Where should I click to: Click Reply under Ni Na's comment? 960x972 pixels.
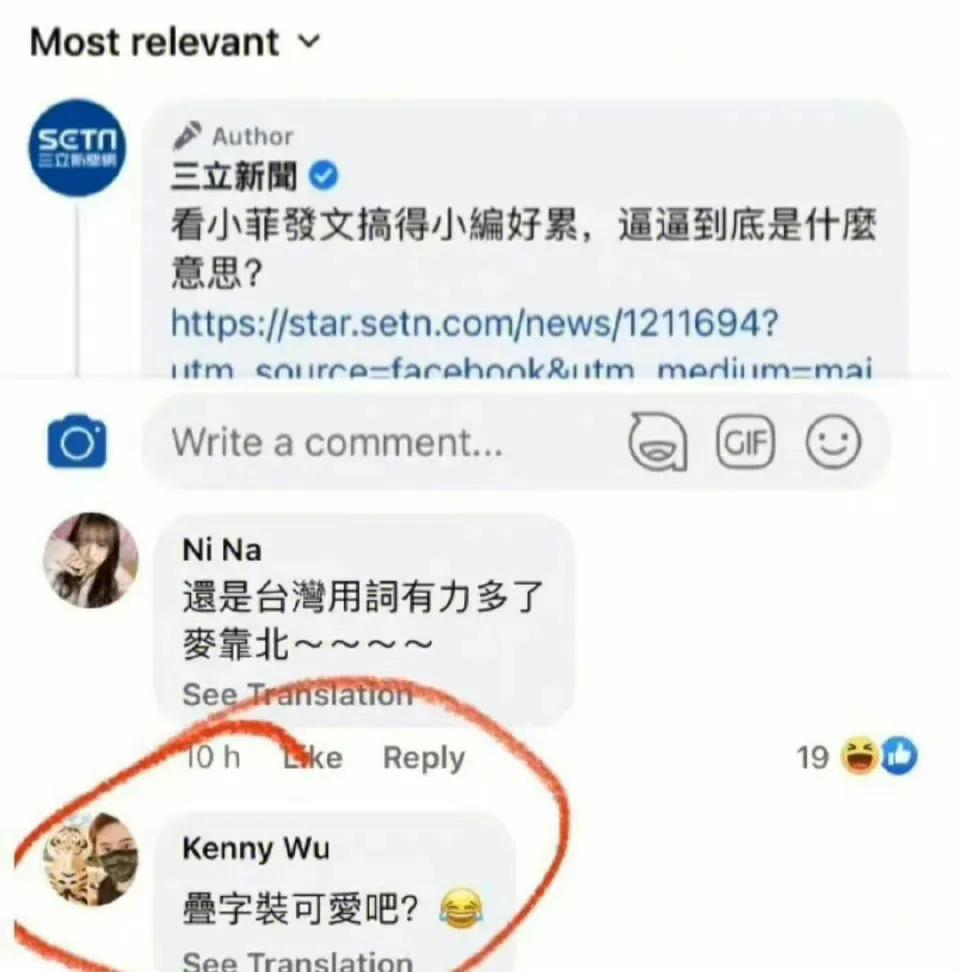click(424, 758)
